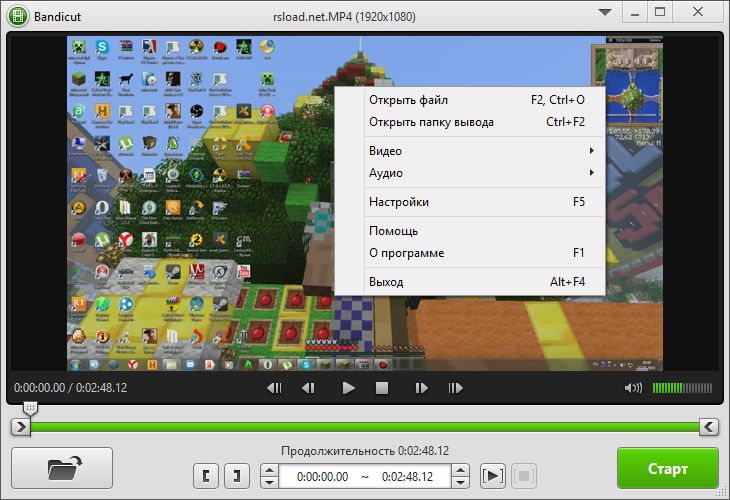Step back one frame

(x=308, y=388)
